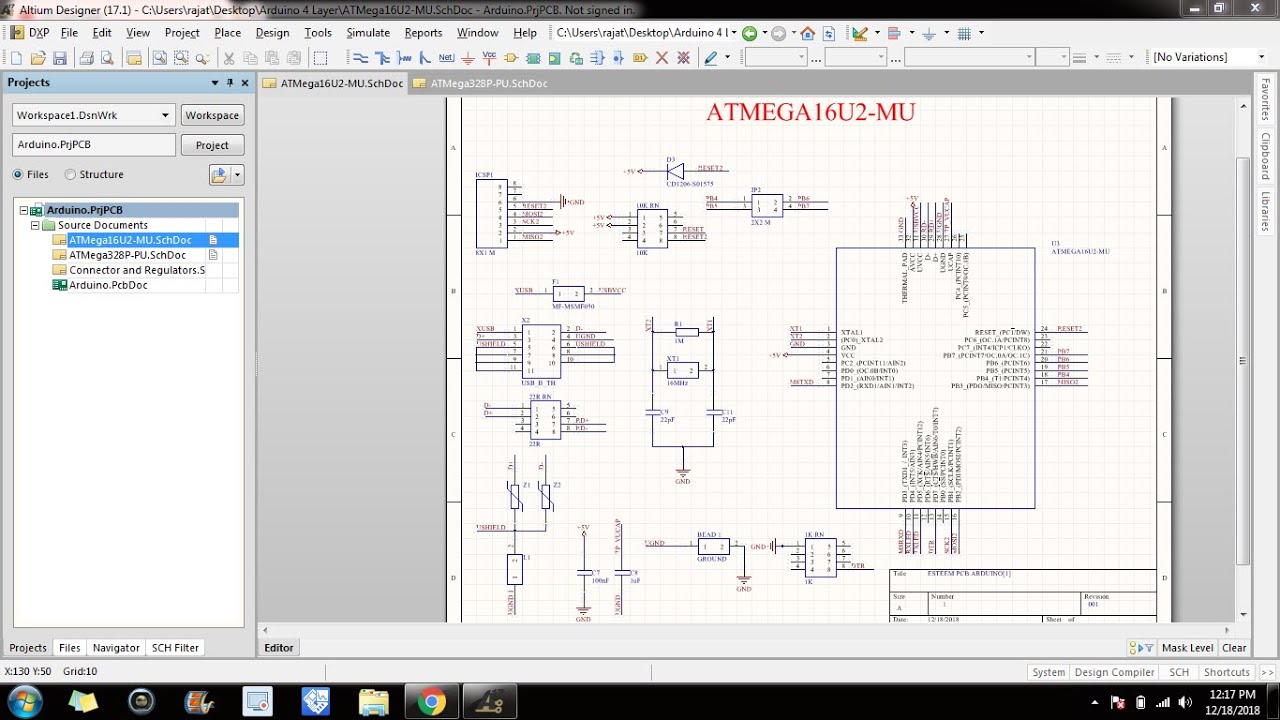Go to the Home page icon
The height and width of the screenshot is (720, 1280).
click(807, 33)
